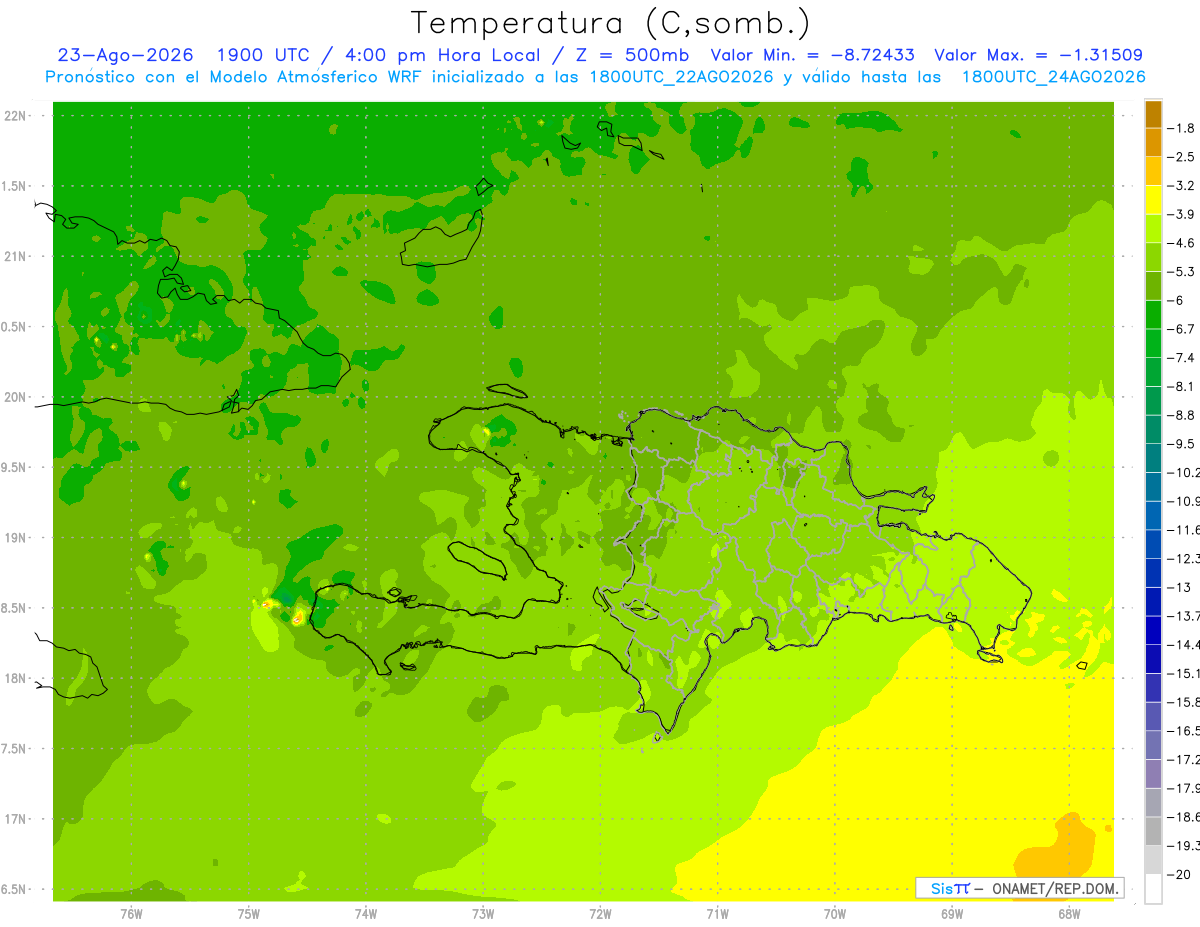This screenshot has height=927, width=1200.
Task: Click white swatch below the -20 label
Action: point(1153,888)
